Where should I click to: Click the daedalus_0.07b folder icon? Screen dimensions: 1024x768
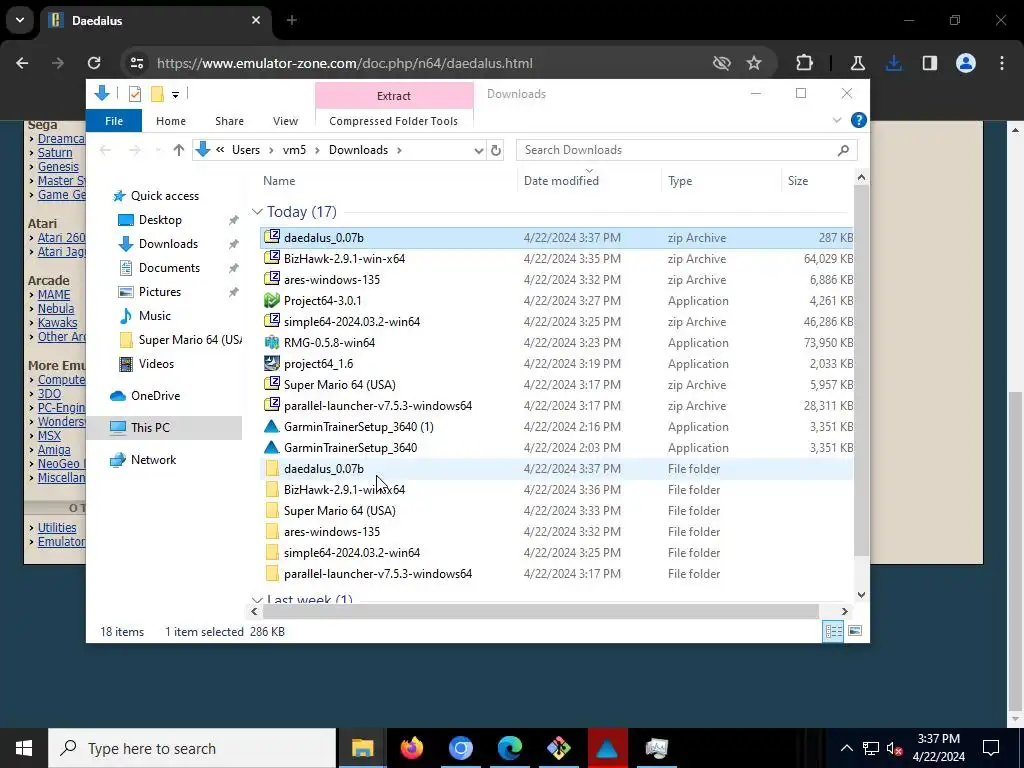(x=272, y=468)
